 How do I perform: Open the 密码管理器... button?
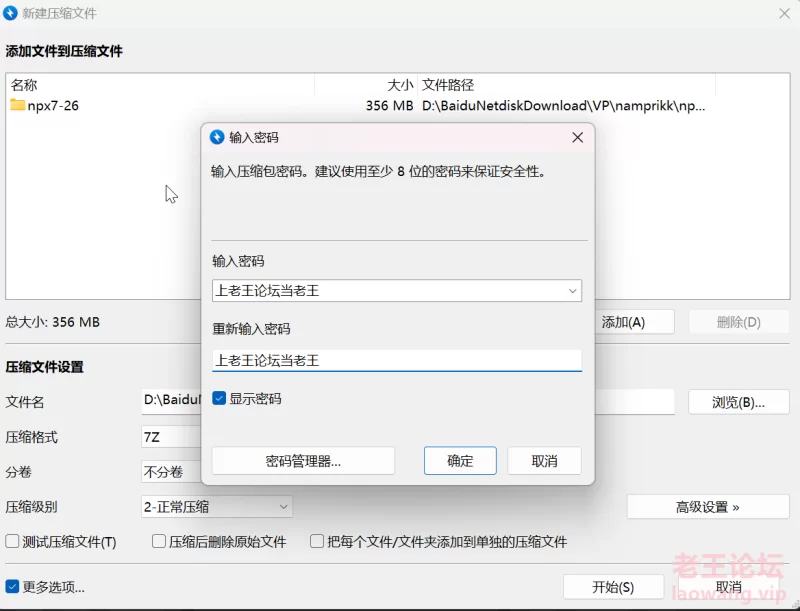[303, 461]
